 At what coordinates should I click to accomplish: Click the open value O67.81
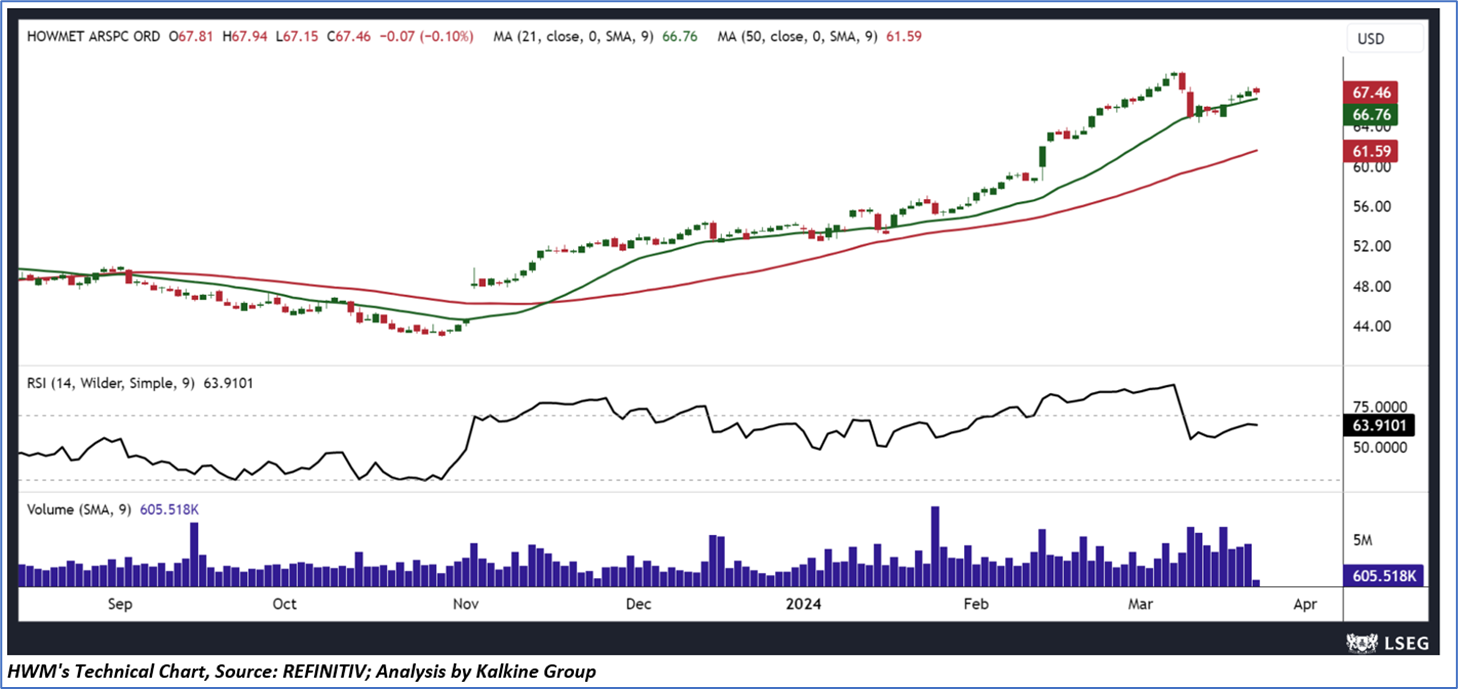(191, 37)
